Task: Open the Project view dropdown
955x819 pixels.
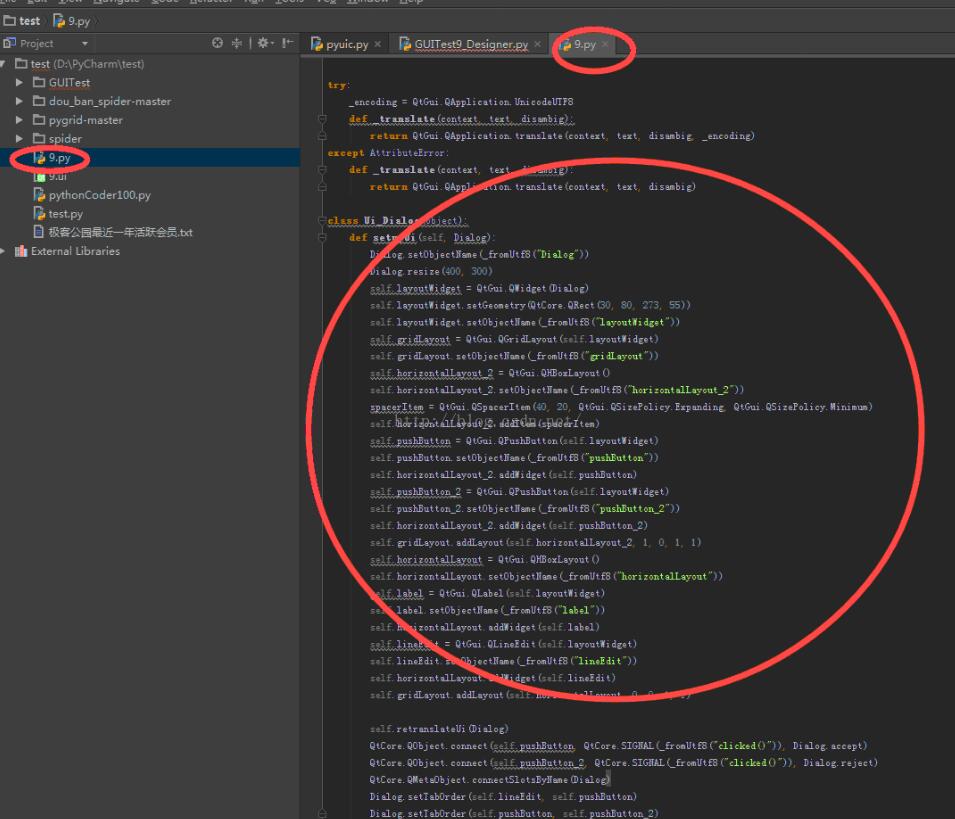Action: [x=85, y=44]
